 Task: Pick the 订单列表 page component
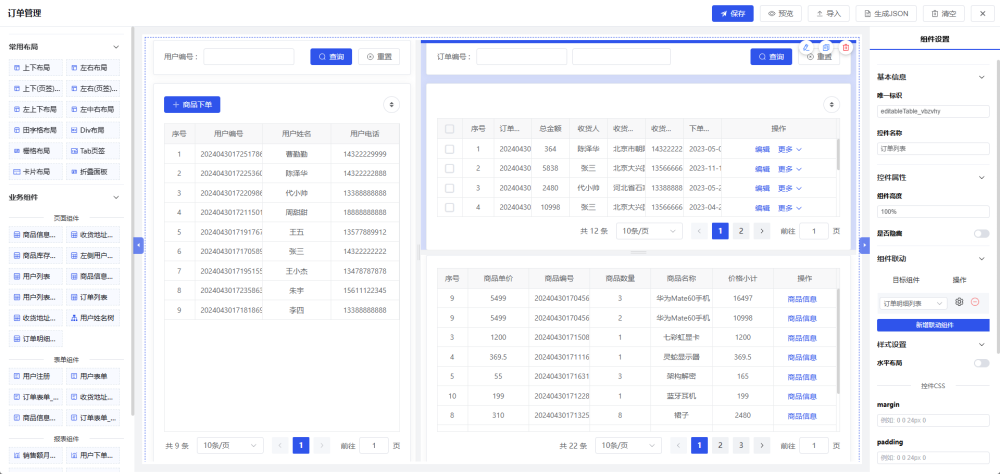tap(92, 297)
